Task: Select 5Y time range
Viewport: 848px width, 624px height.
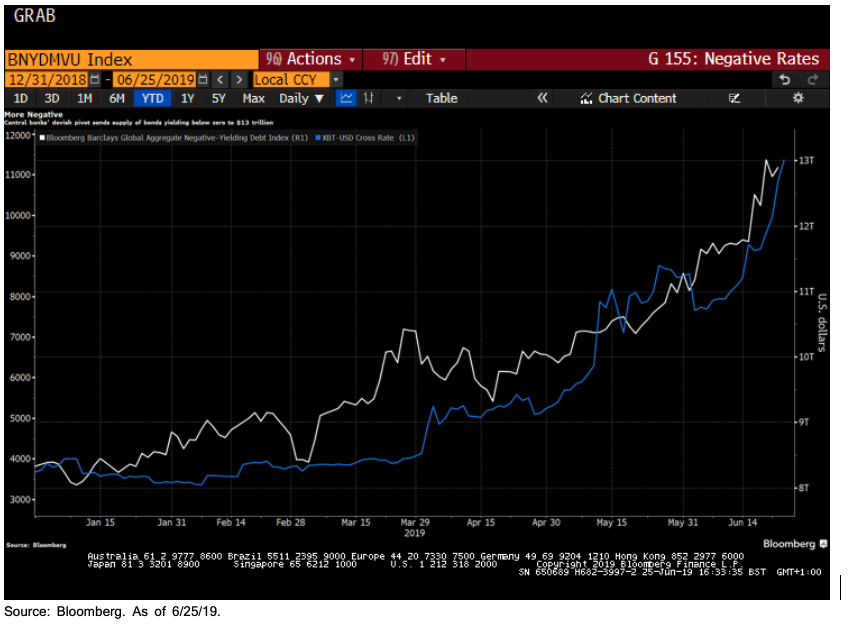Action: point(218,98)
